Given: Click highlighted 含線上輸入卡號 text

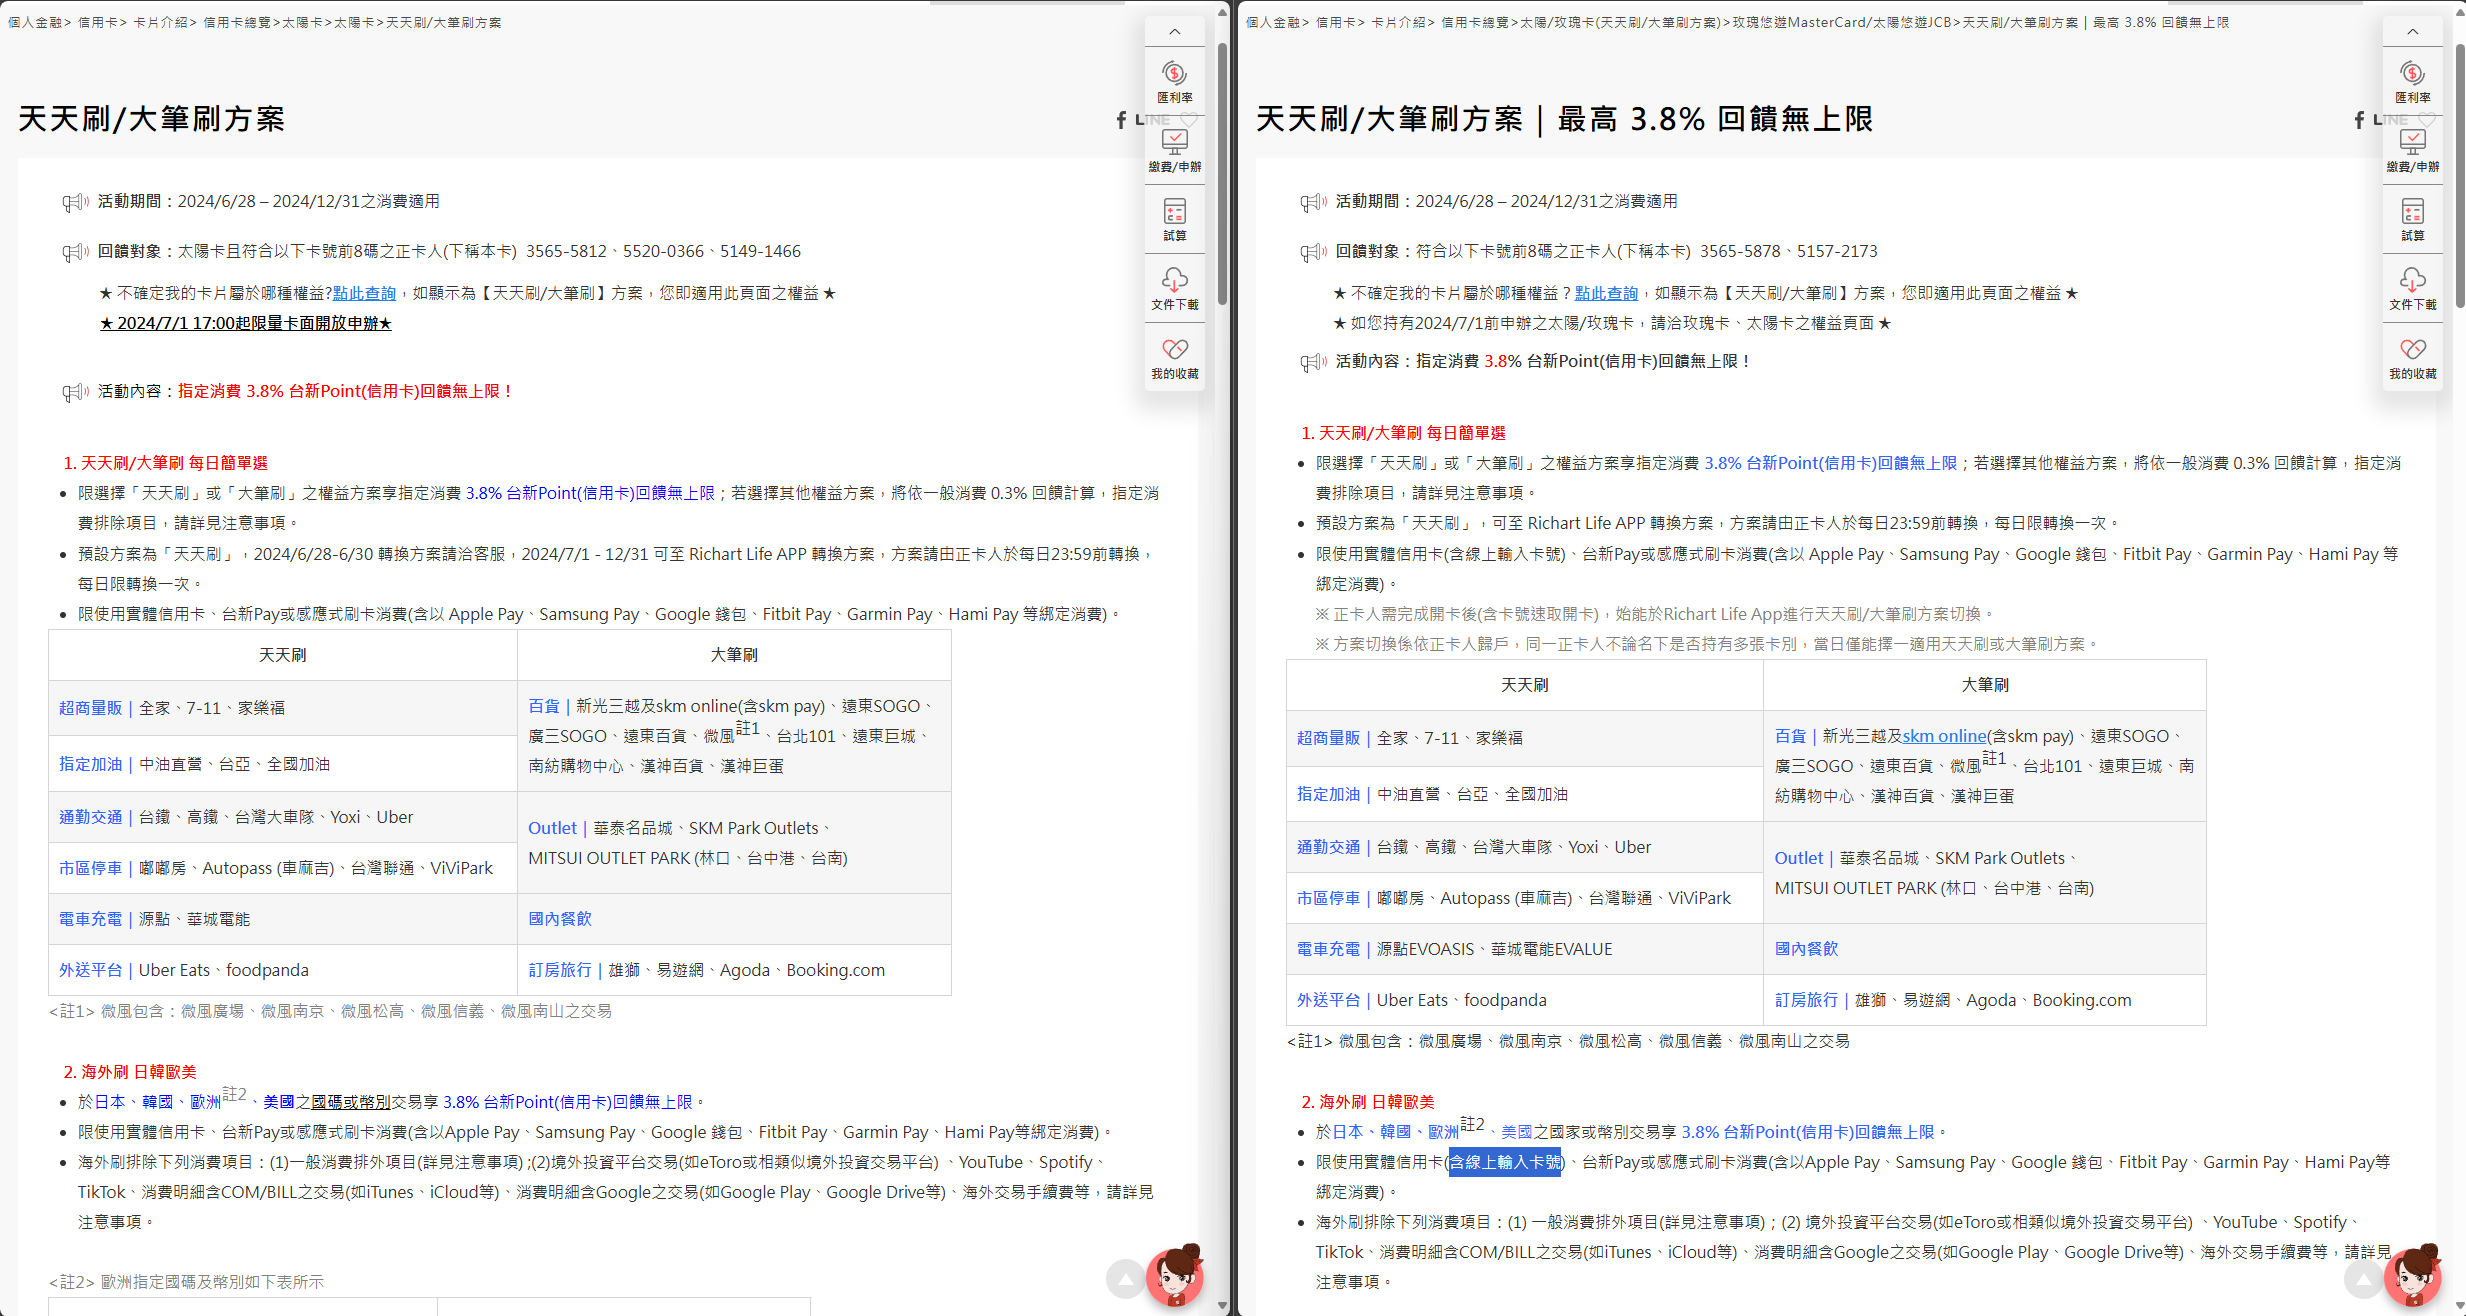Looking at the screenshot, I should pyautogui.click(x=1505, y=1162).
